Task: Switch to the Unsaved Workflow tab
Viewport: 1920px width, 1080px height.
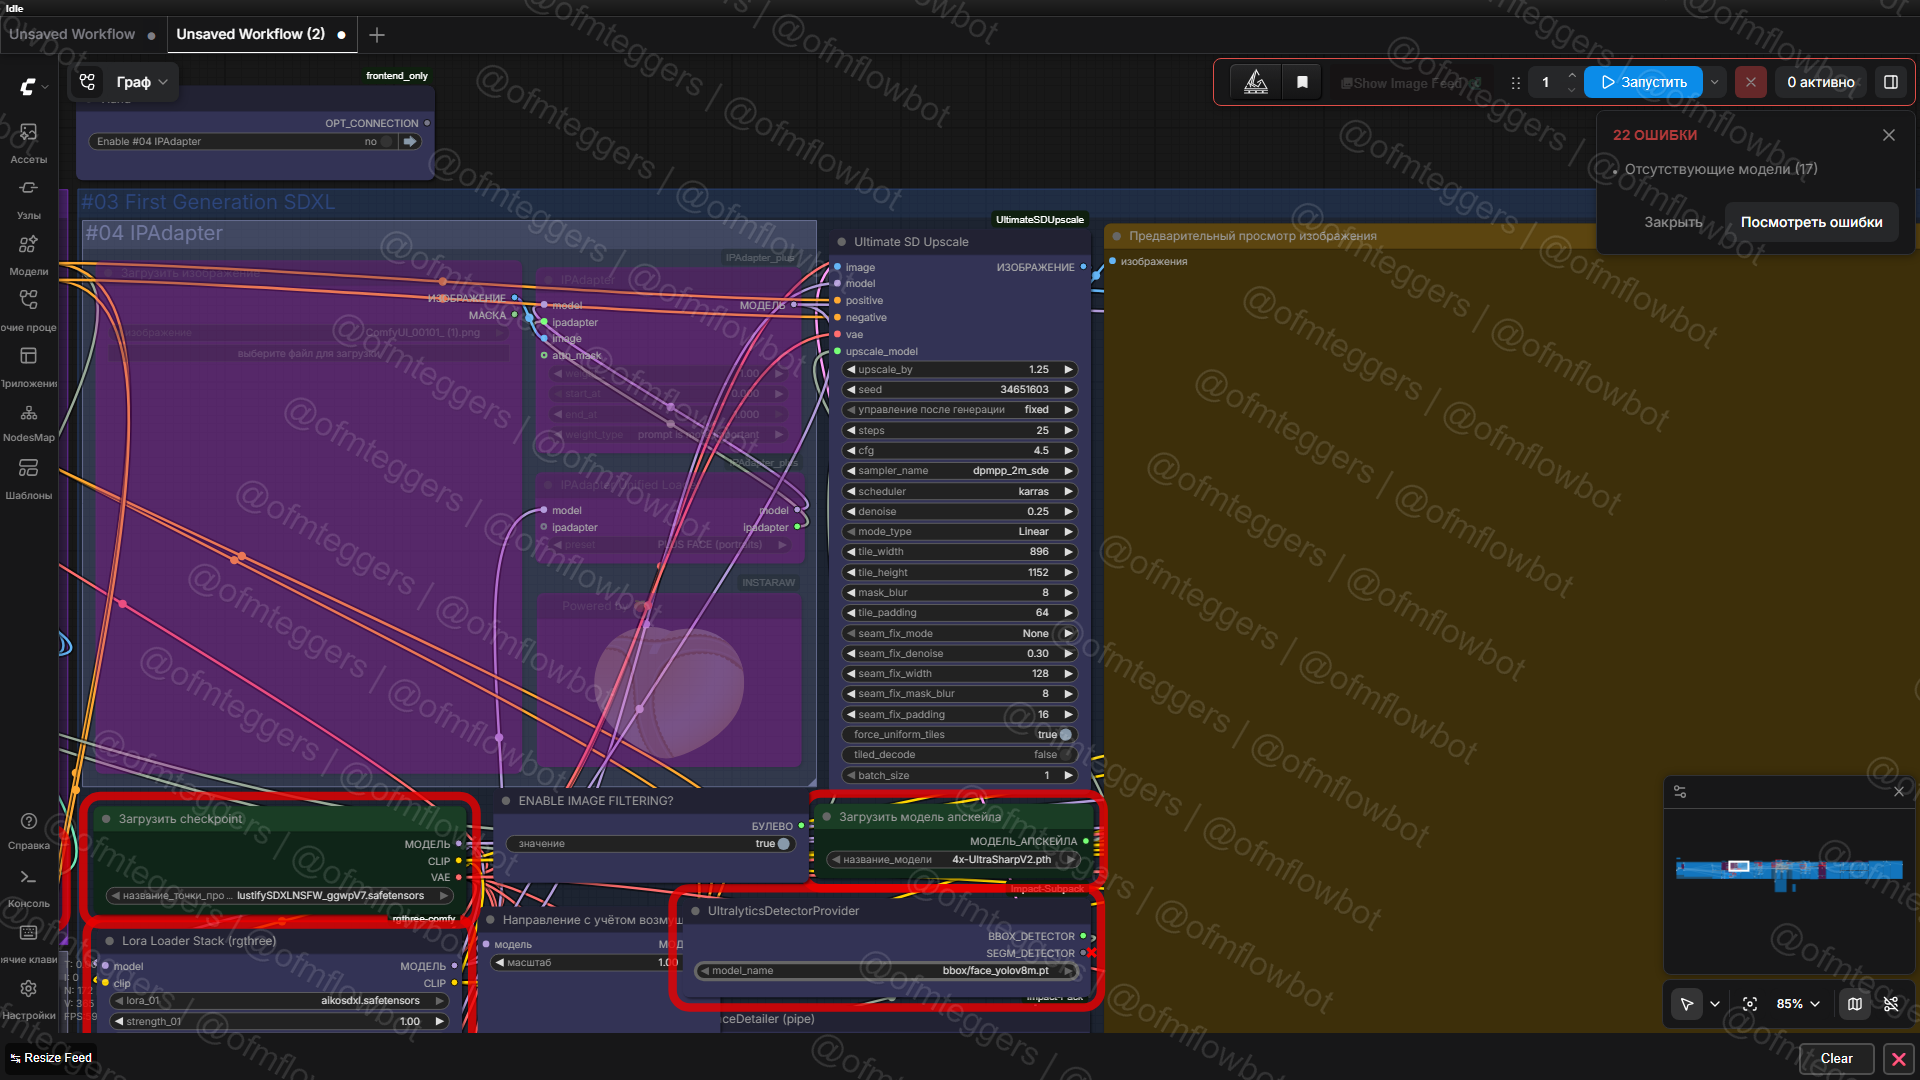Action: [72, 34]
